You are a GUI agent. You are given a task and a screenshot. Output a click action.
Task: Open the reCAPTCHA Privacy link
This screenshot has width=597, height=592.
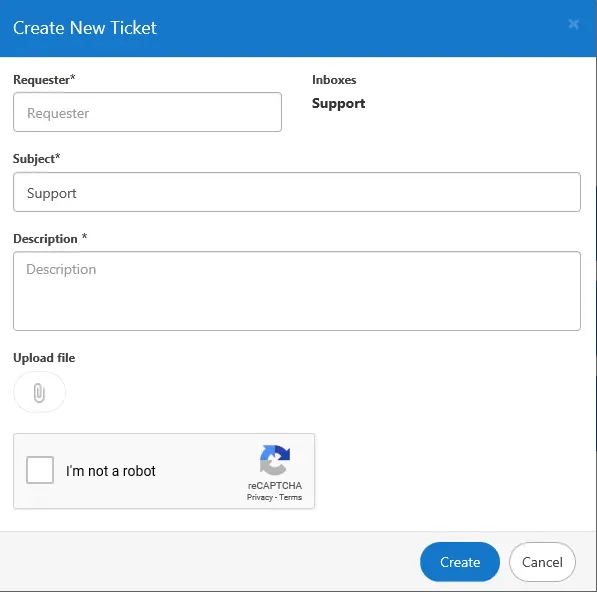click(x=260, y=497)
